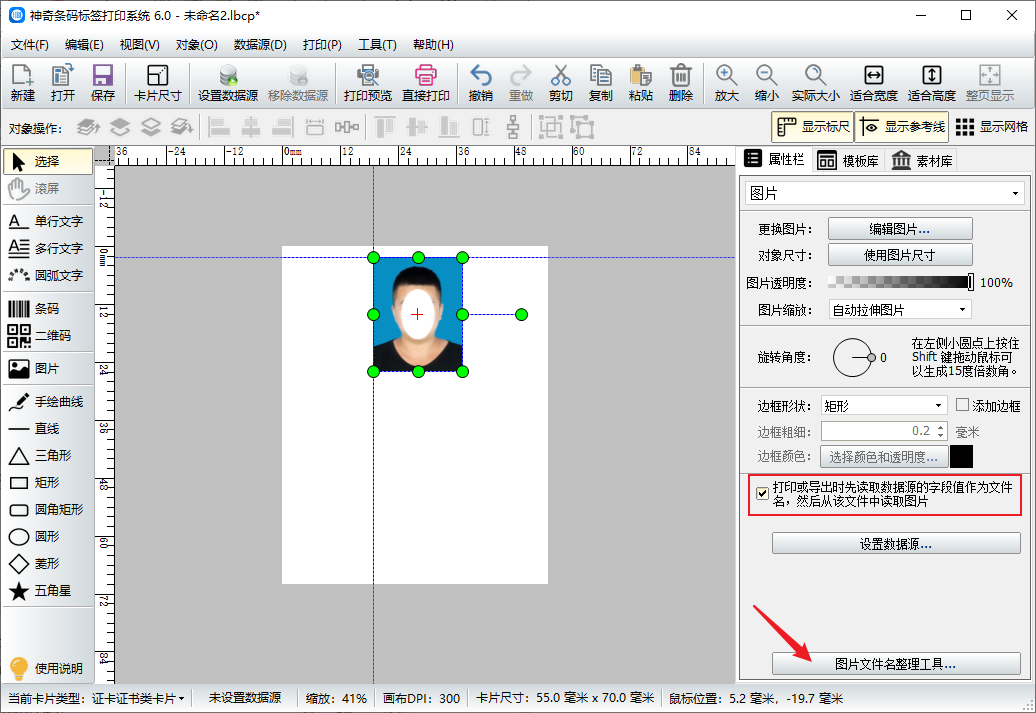Open the object type 图片 dropdown
Screen dimensions: 1036x713
click(x=884, y=193)
